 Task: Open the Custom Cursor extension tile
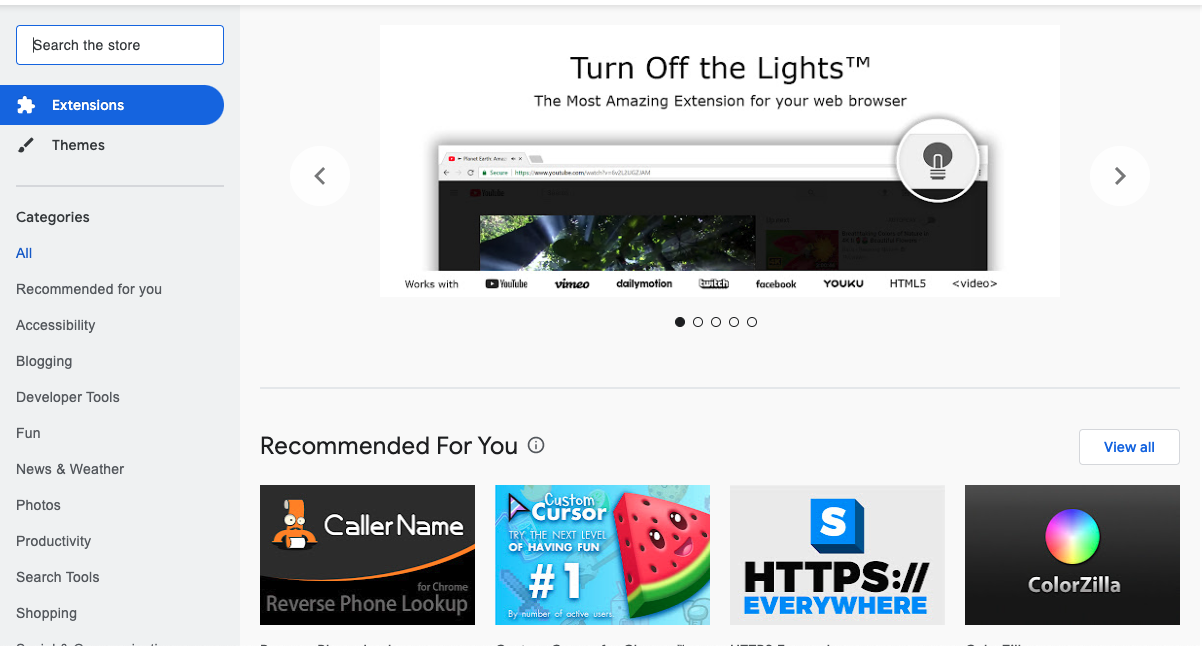(x=602, y=555)
